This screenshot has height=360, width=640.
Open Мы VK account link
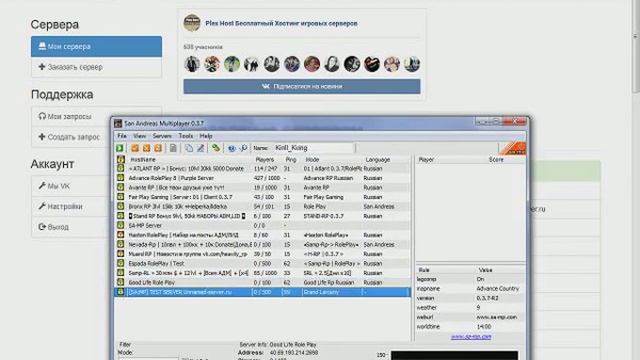pos(59,186)
